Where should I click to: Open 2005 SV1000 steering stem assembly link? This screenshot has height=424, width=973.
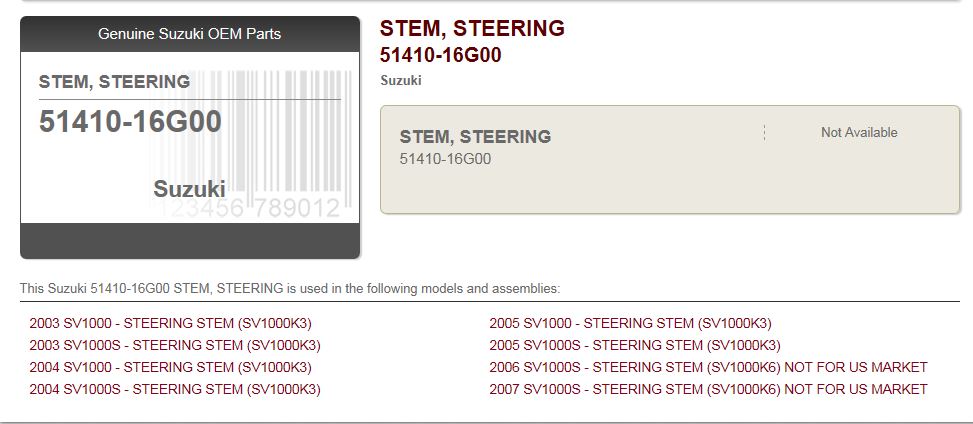point(630,323)
